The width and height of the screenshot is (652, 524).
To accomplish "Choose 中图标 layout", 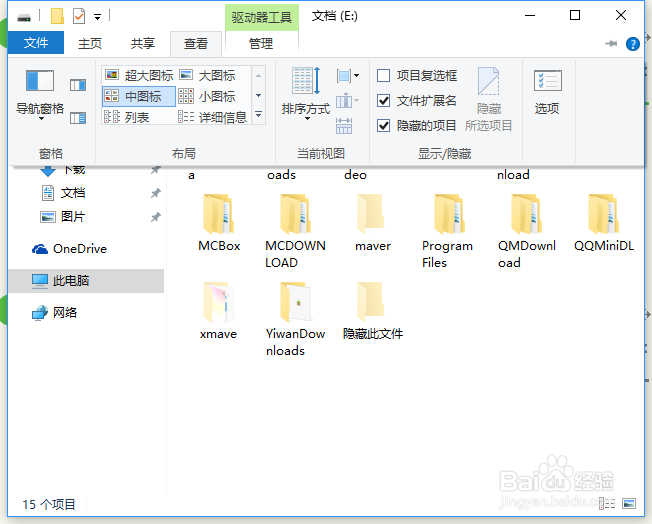I will (x=139, y=96).
